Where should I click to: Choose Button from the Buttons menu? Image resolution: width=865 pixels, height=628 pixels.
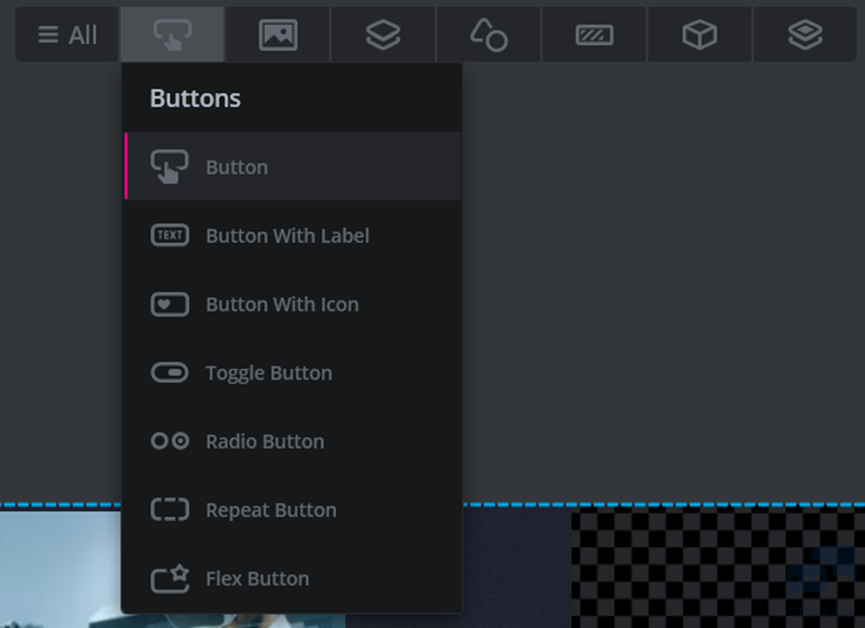pos(293,166)
